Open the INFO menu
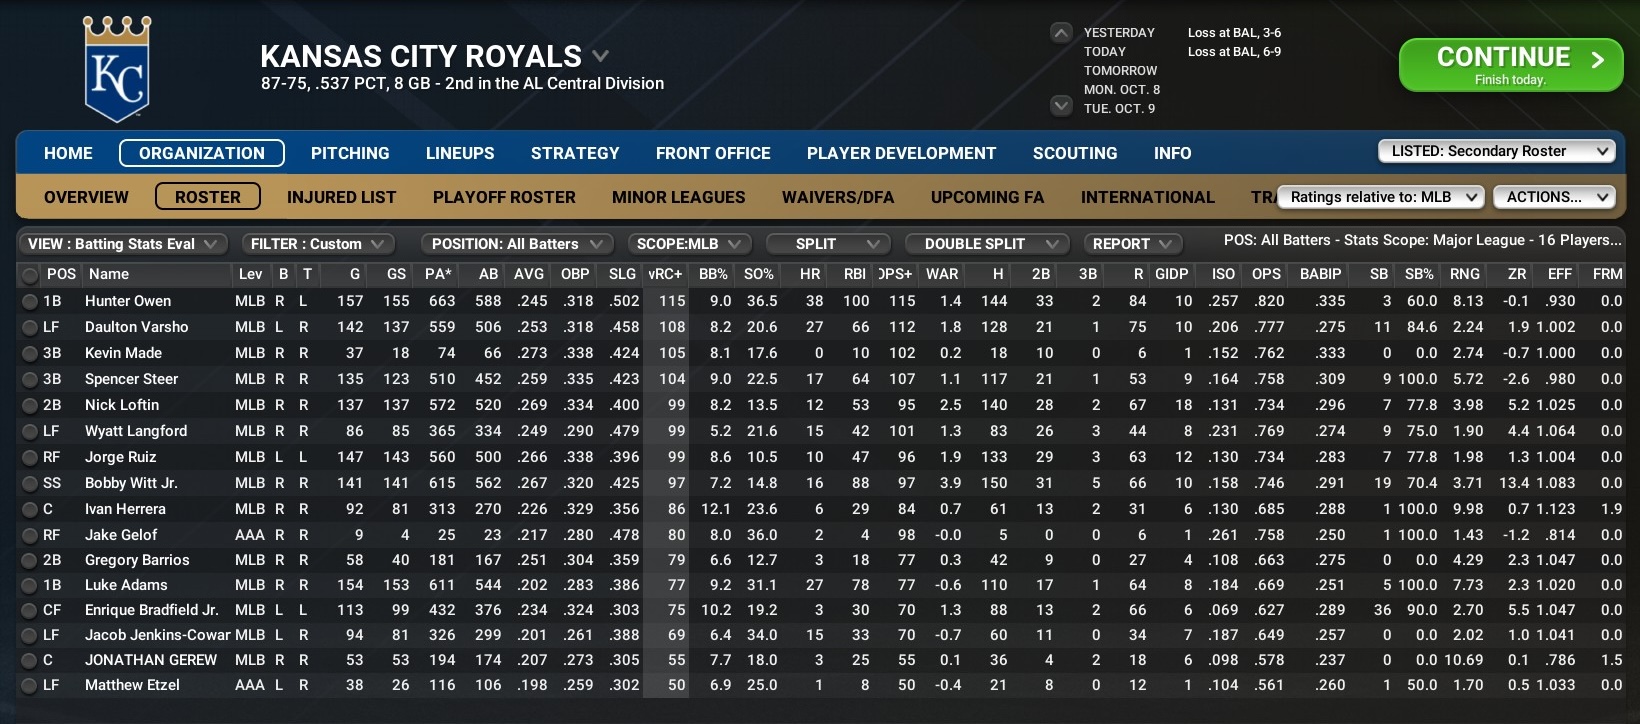 [x=1172, y=153]
